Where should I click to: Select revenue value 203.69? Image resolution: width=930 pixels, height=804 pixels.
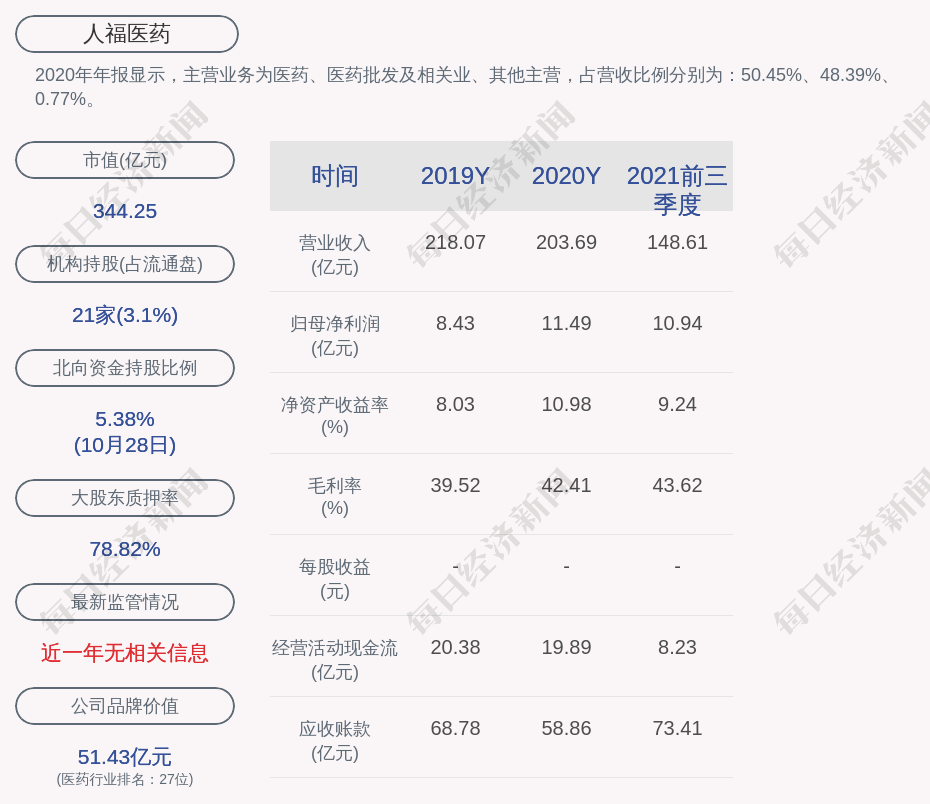click(x=566, y=243)
